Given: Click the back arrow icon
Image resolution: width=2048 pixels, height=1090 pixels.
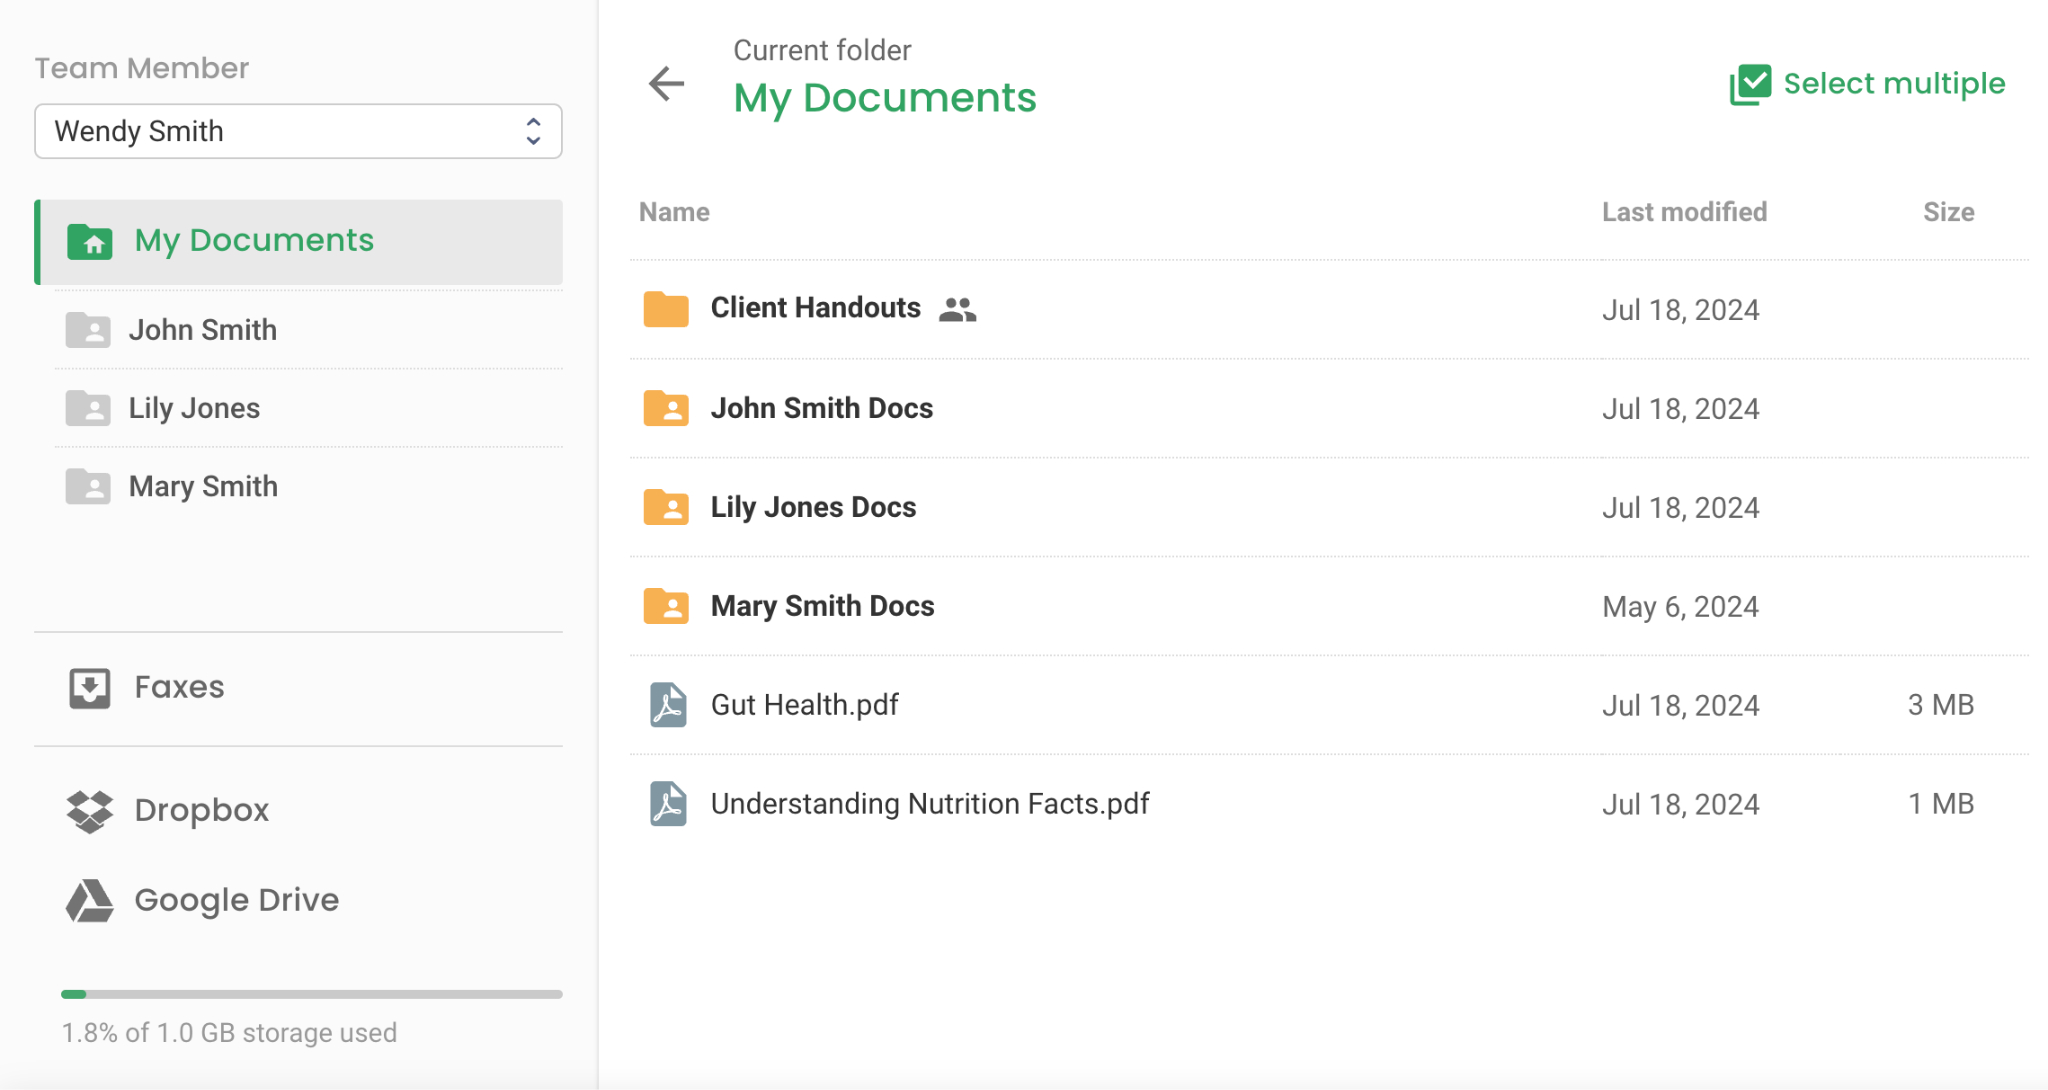Looking at the screenshot, I should click(666, 83).
